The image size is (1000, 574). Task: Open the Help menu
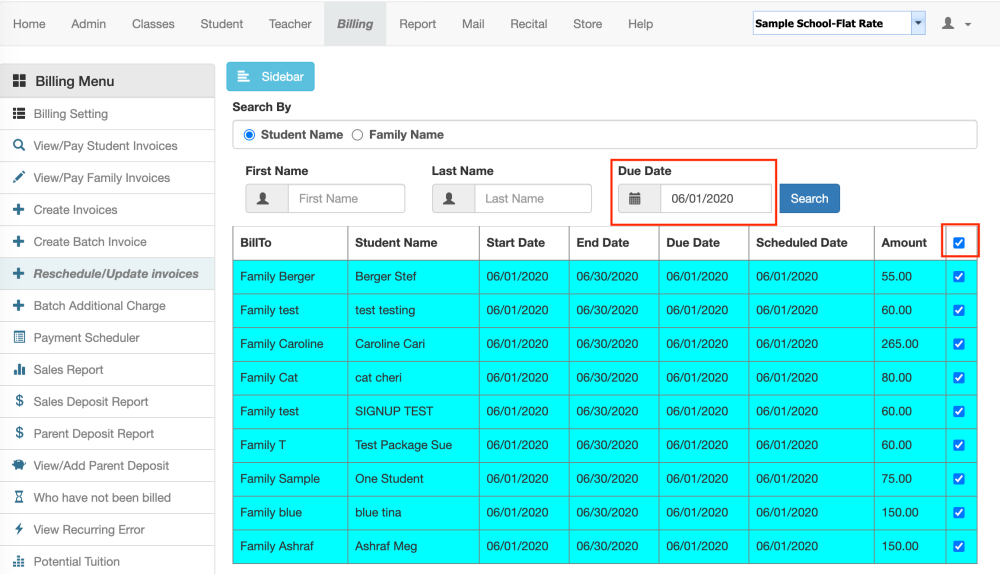[640, 24]
